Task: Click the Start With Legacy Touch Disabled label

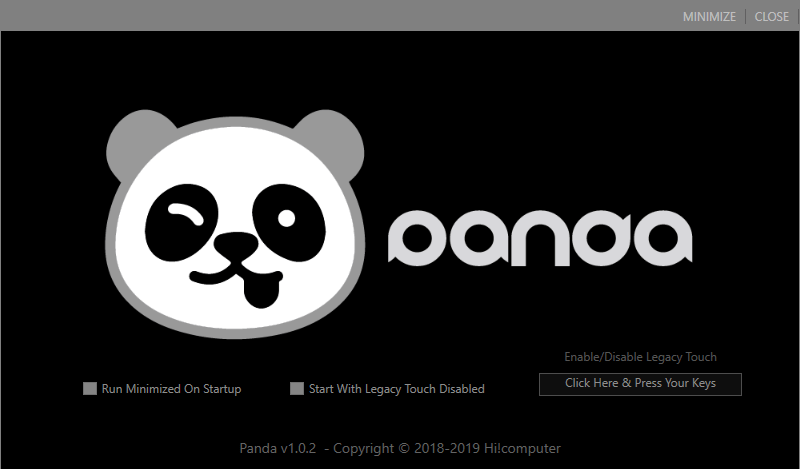Action: [x=396, y=389]
